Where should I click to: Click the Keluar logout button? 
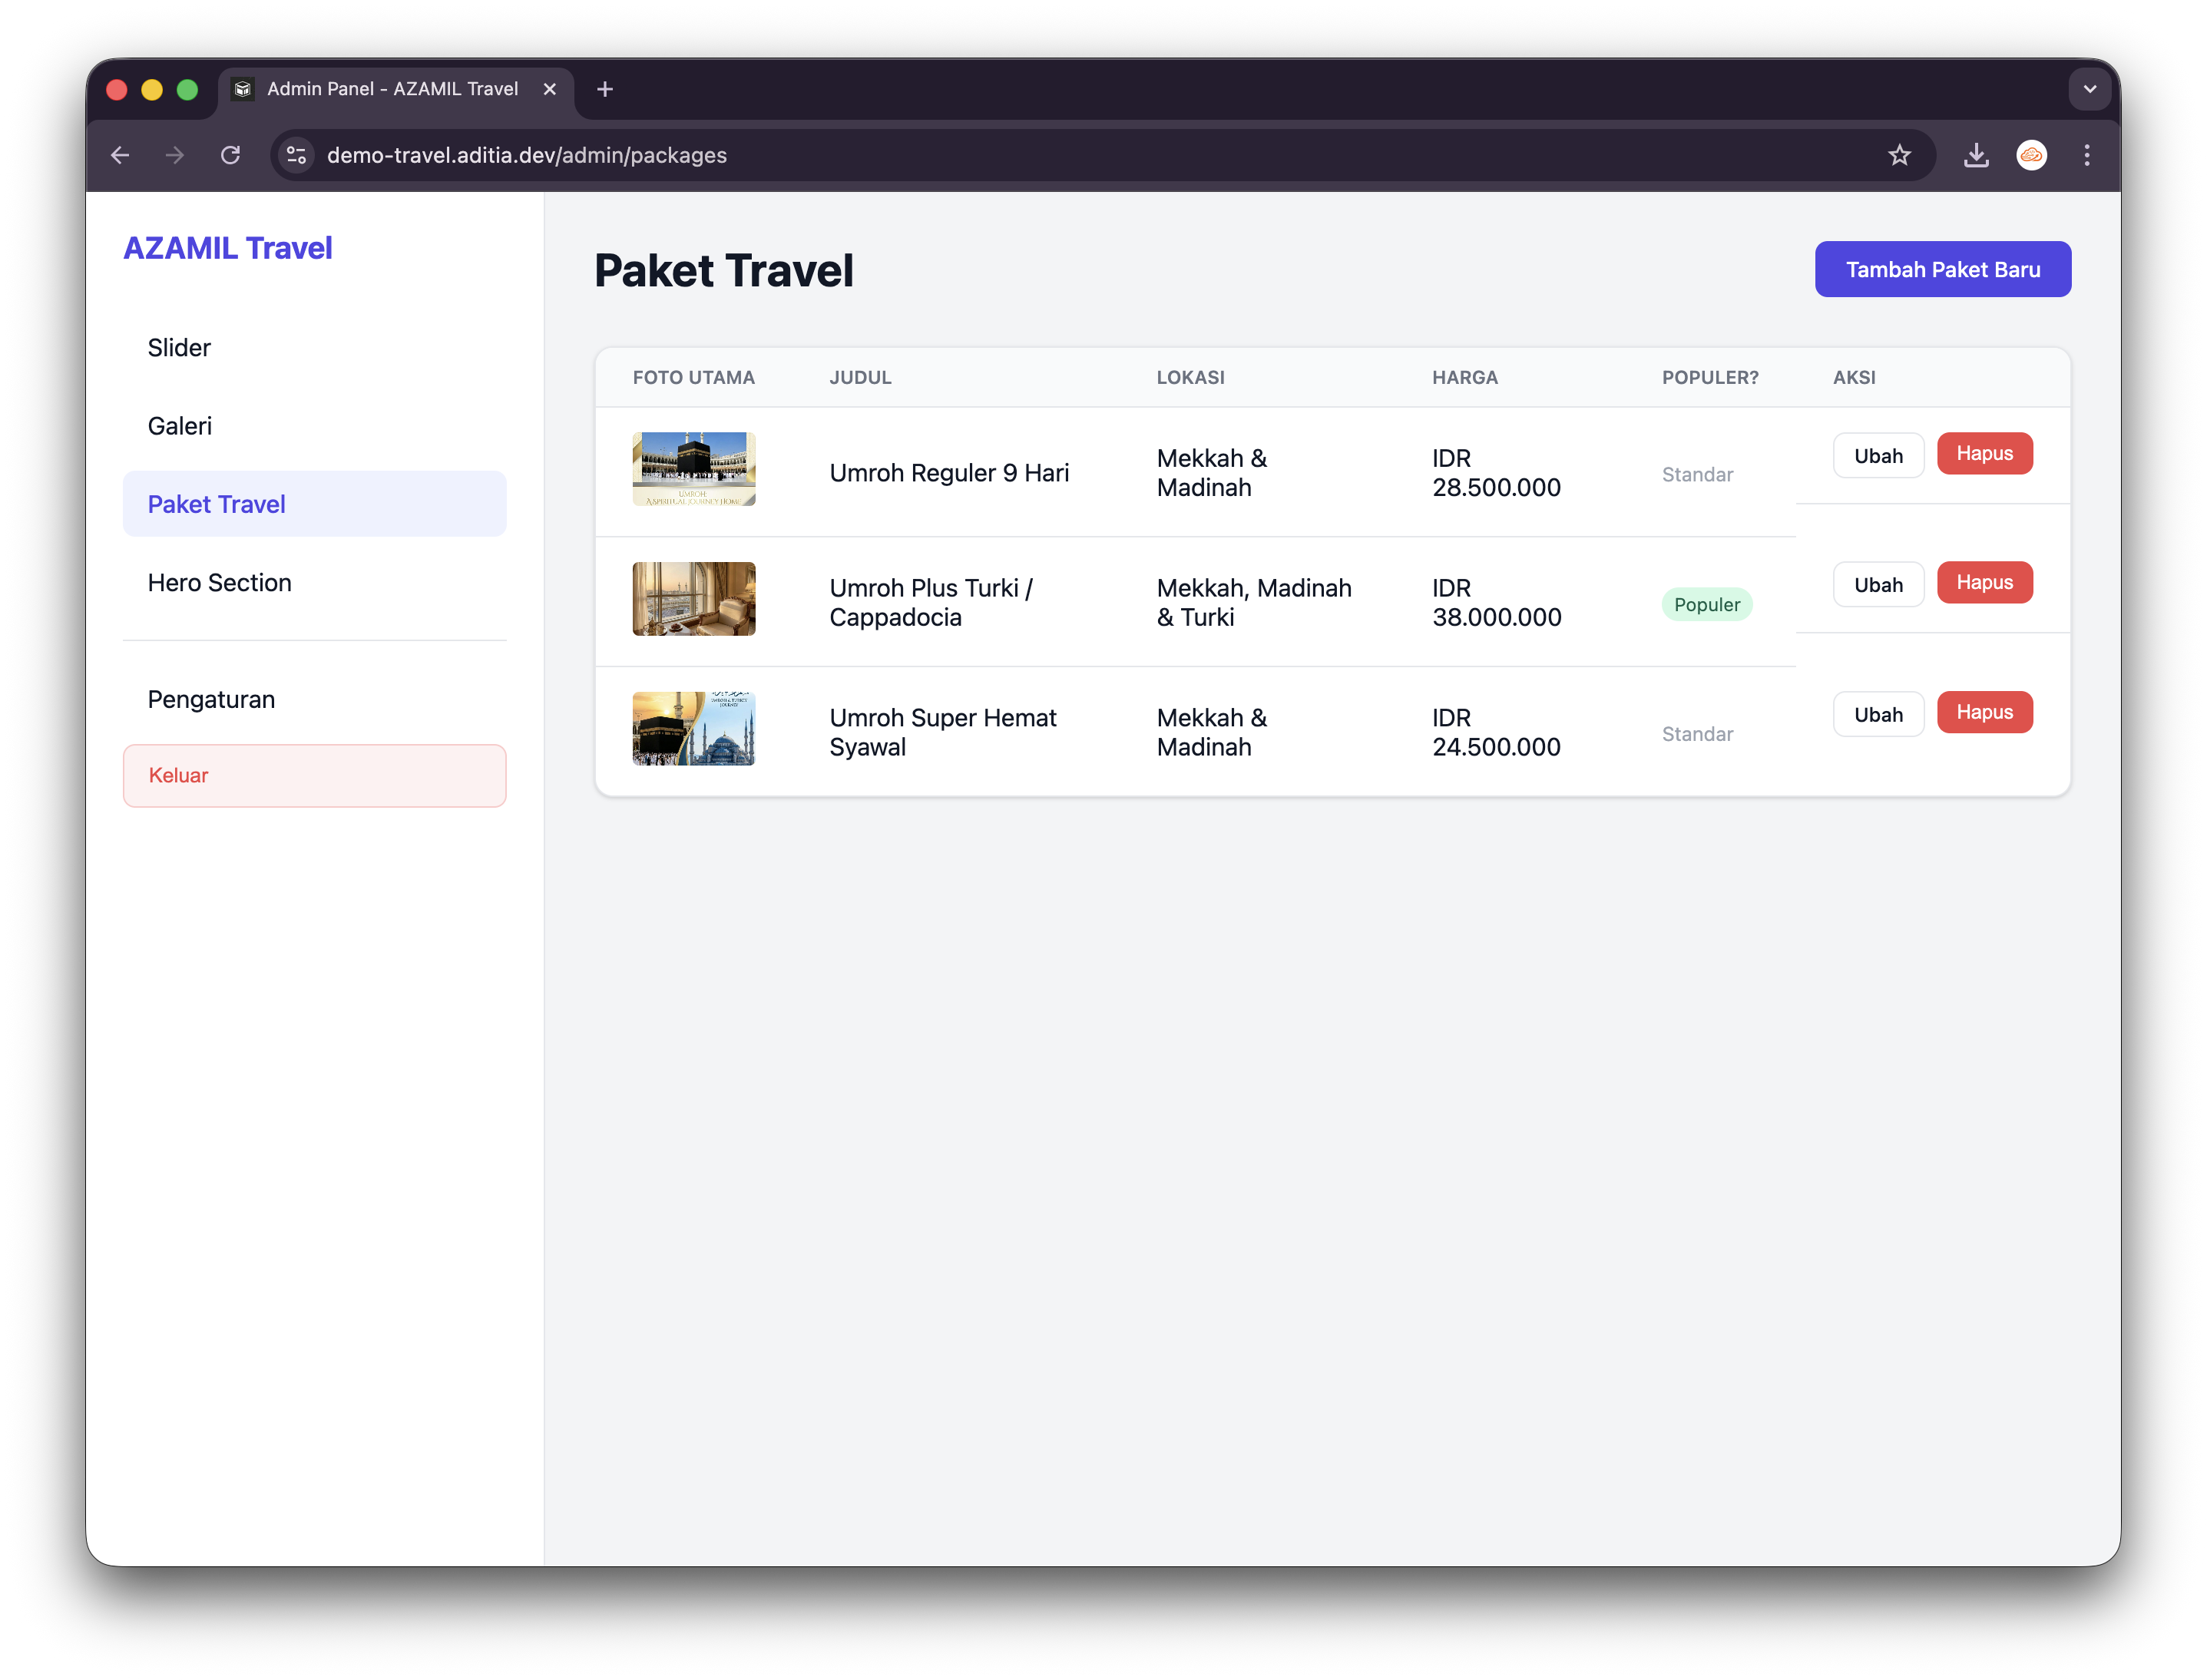[x=314, y=775]
